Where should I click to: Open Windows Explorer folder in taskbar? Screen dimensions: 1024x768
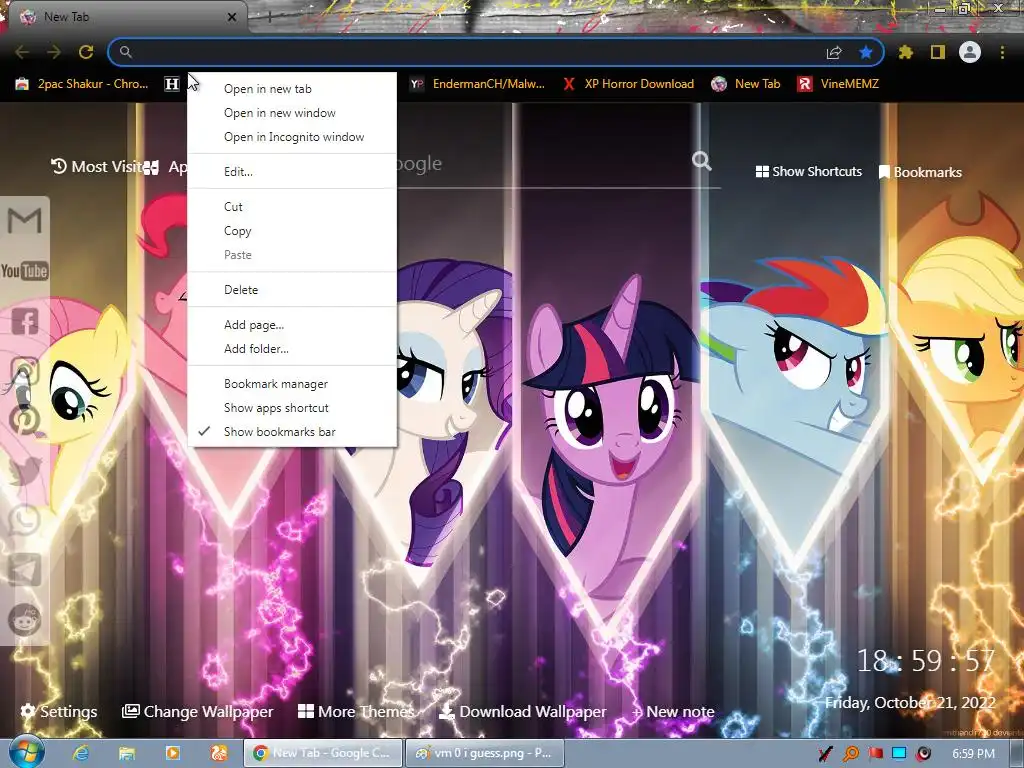coord(127,753)
